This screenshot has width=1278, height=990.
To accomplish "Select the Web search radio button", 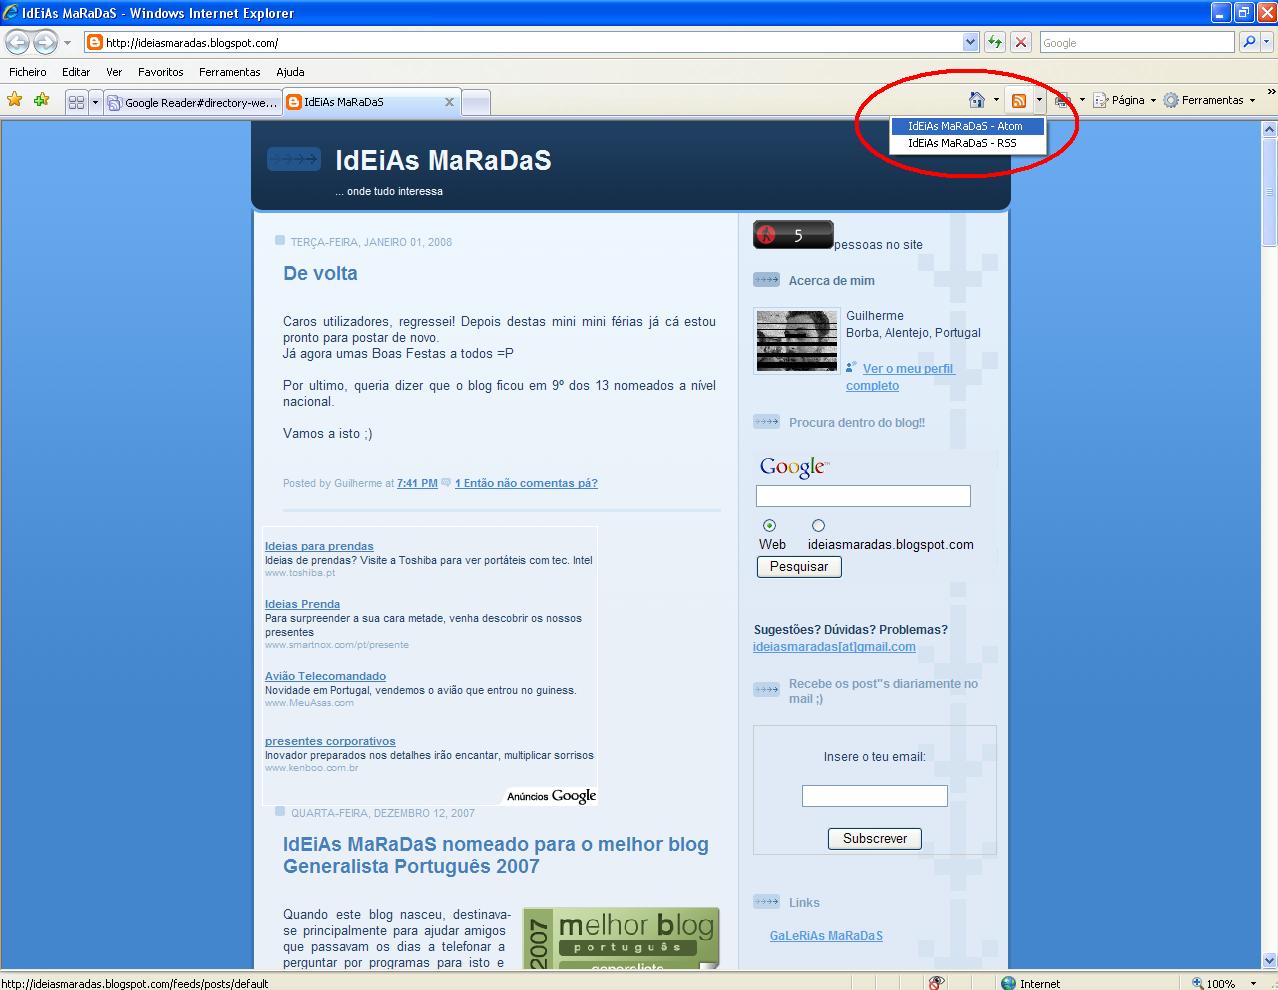I will [769, 526].
